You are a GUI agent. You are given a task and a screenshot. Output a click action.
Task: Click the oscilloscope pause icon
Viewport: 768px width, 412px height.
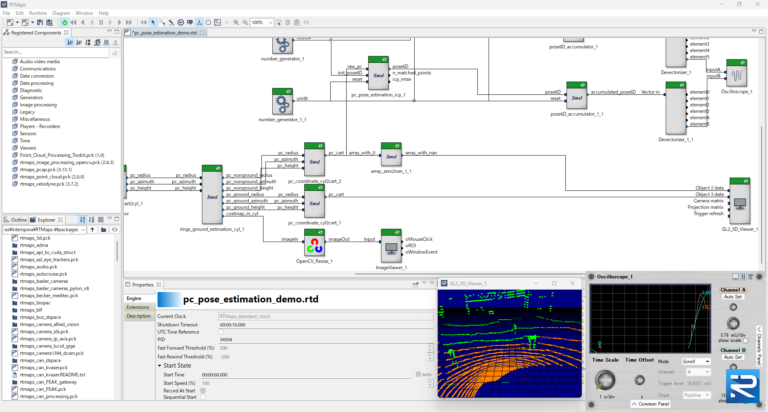click(743, 277)
